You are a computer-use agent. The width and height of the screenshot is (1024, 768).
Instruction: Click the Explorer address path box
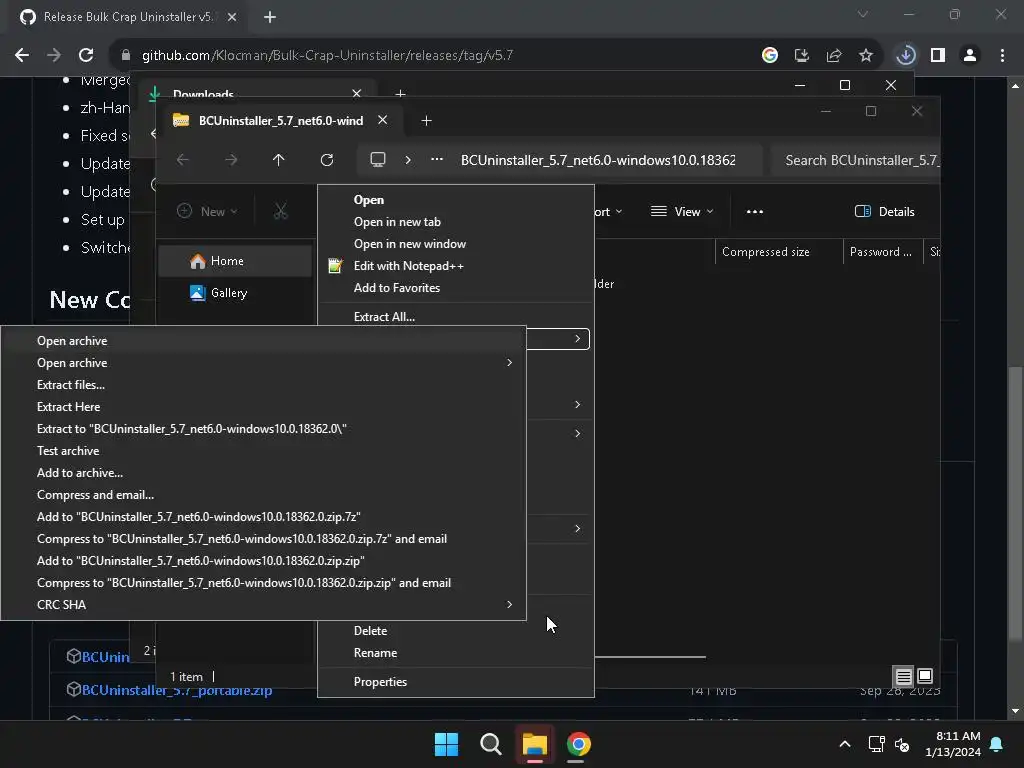coord(560,161)
